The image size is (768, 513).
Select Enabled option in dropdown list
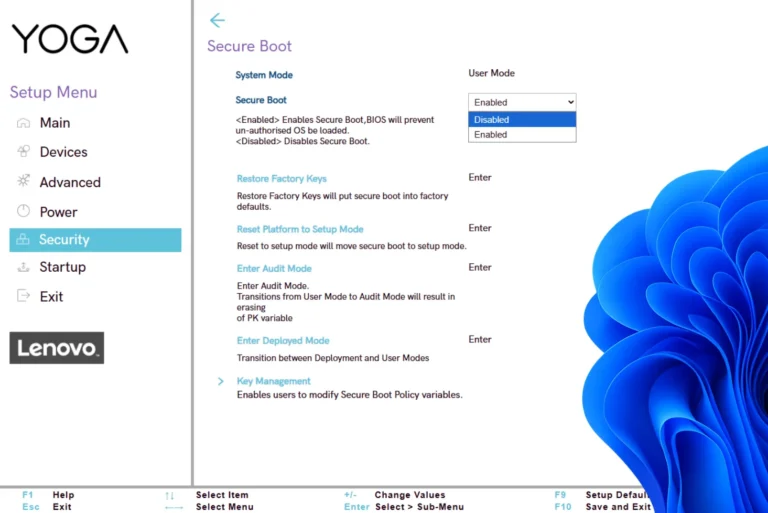point(522,134)
